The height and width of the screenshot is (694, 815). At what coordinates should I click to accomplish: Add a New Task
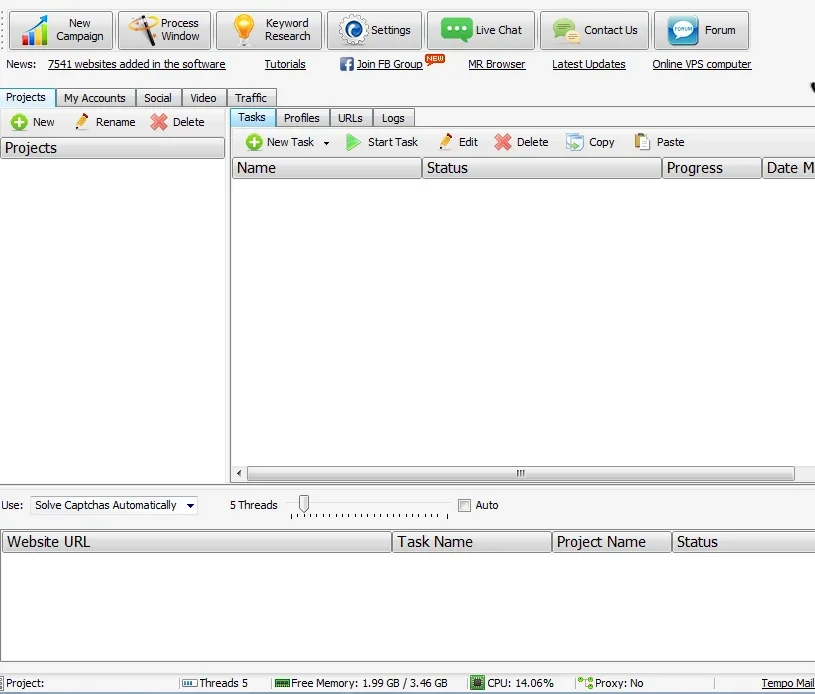pos(281,142)
